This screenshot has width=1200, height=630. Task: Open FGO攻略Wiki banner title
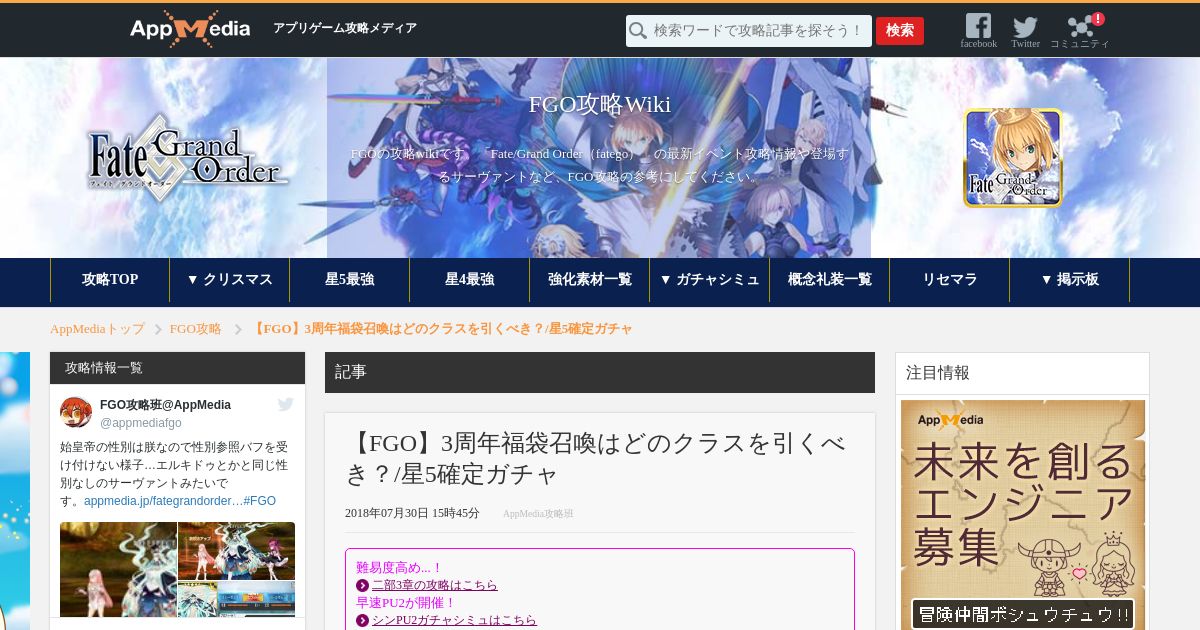point(599,105)
